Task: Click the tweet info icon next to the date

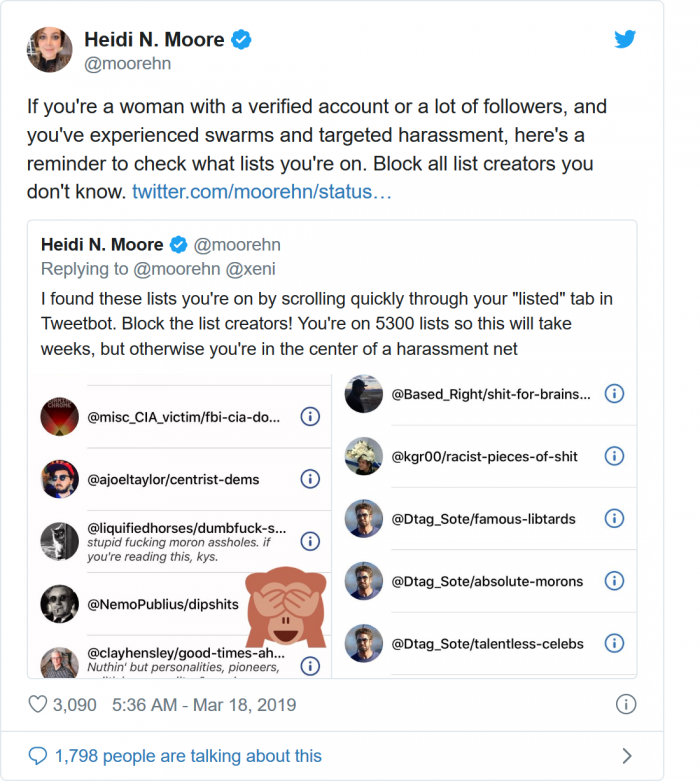Action: coord(626,704)
